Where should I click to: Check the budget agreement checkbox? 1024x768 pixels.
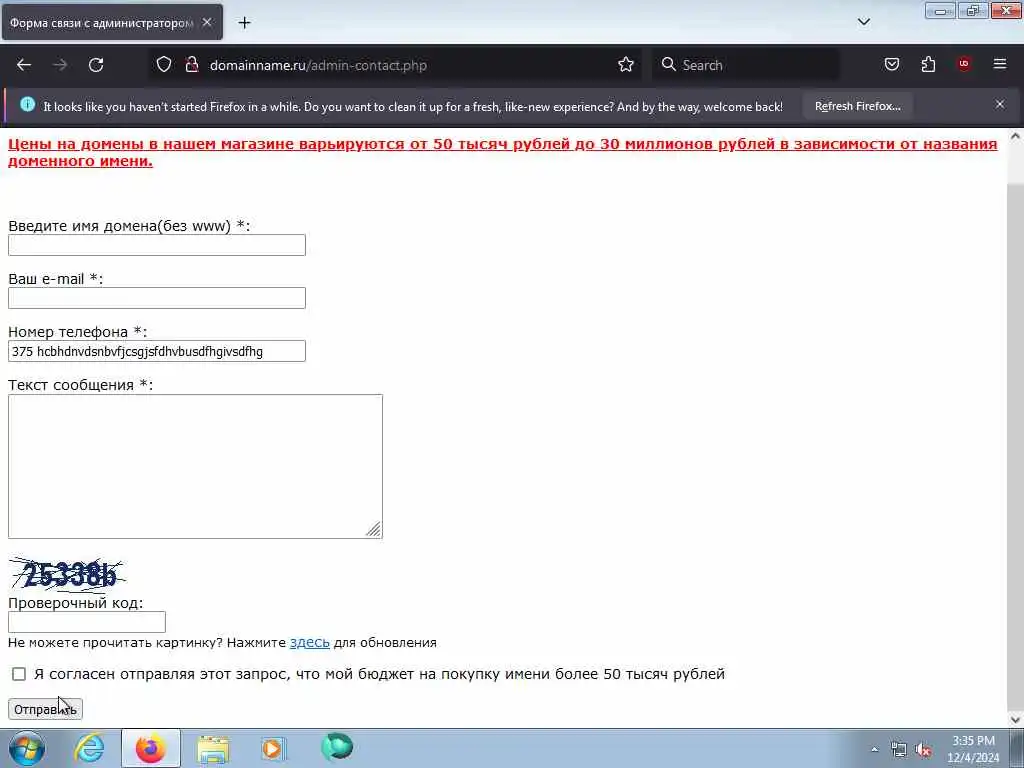point(19,673)
